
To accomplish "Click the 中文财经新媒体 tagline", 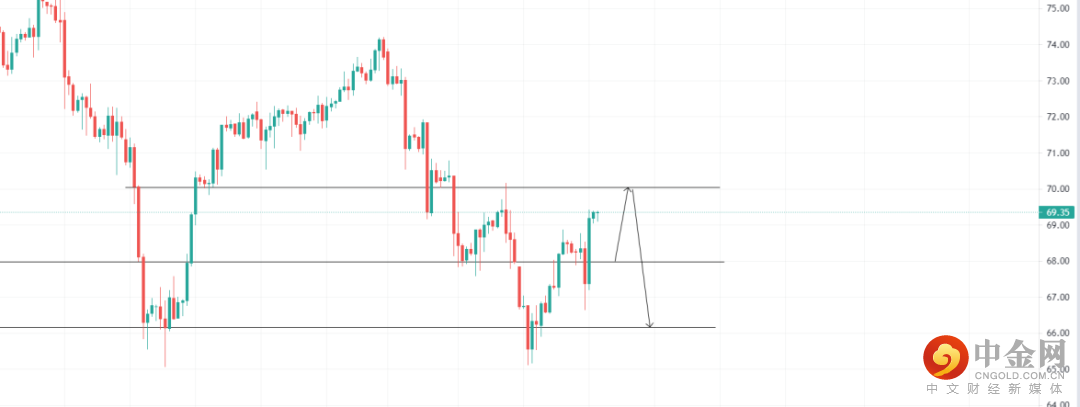I will tap(996, 390).
